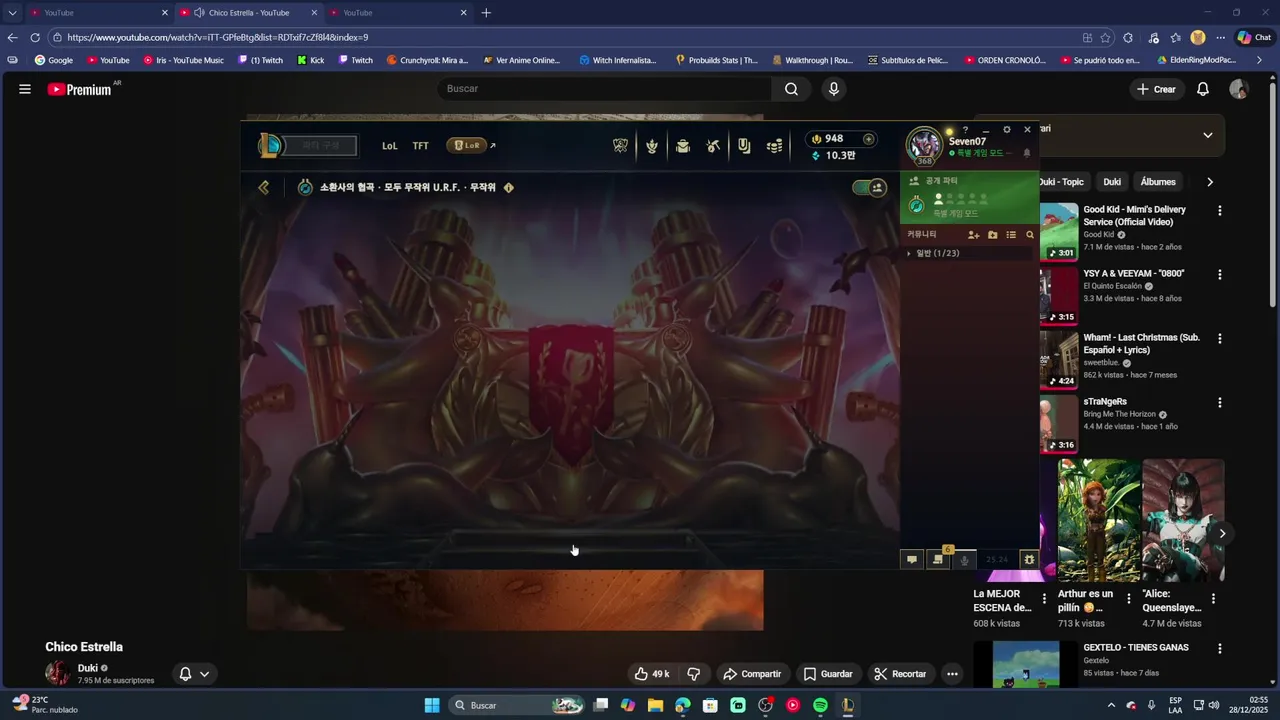Screen dimensions: 1280x720
Task: Click the League of Legends logo
Action: [x=269, y=146]
